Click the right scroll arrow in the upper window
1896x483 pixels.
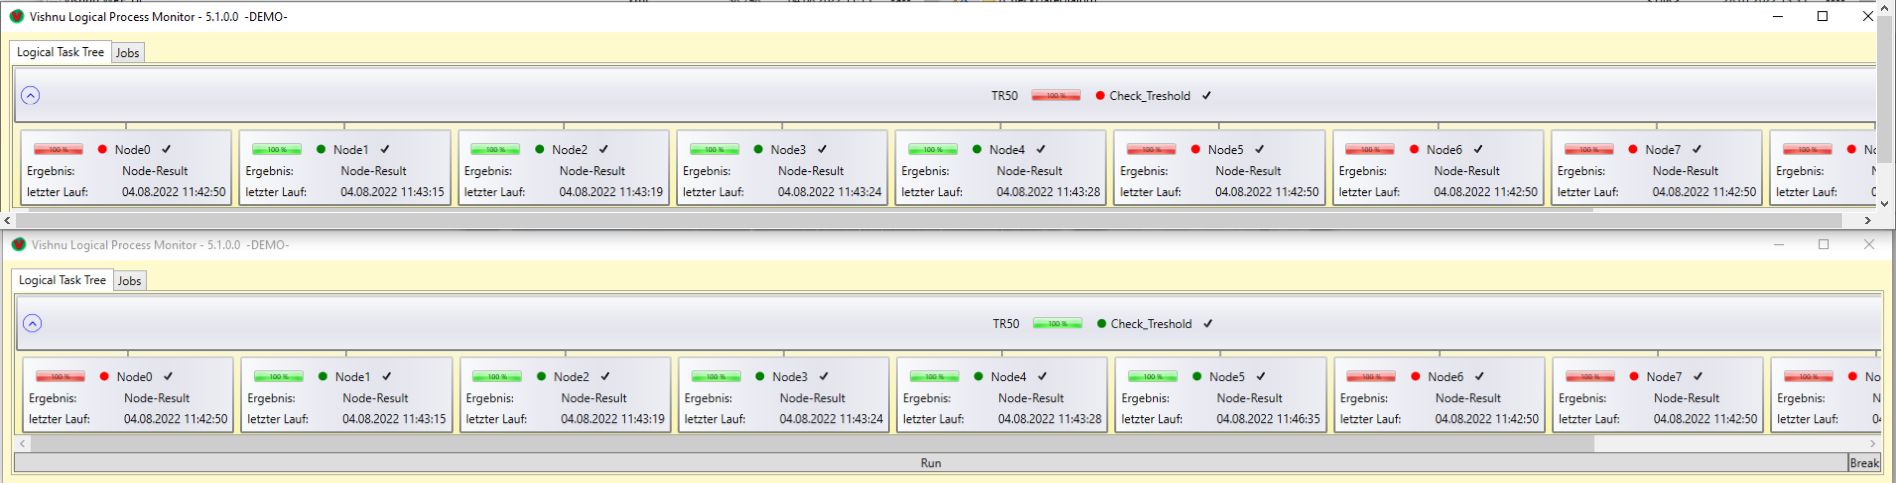coord(1867,220)
